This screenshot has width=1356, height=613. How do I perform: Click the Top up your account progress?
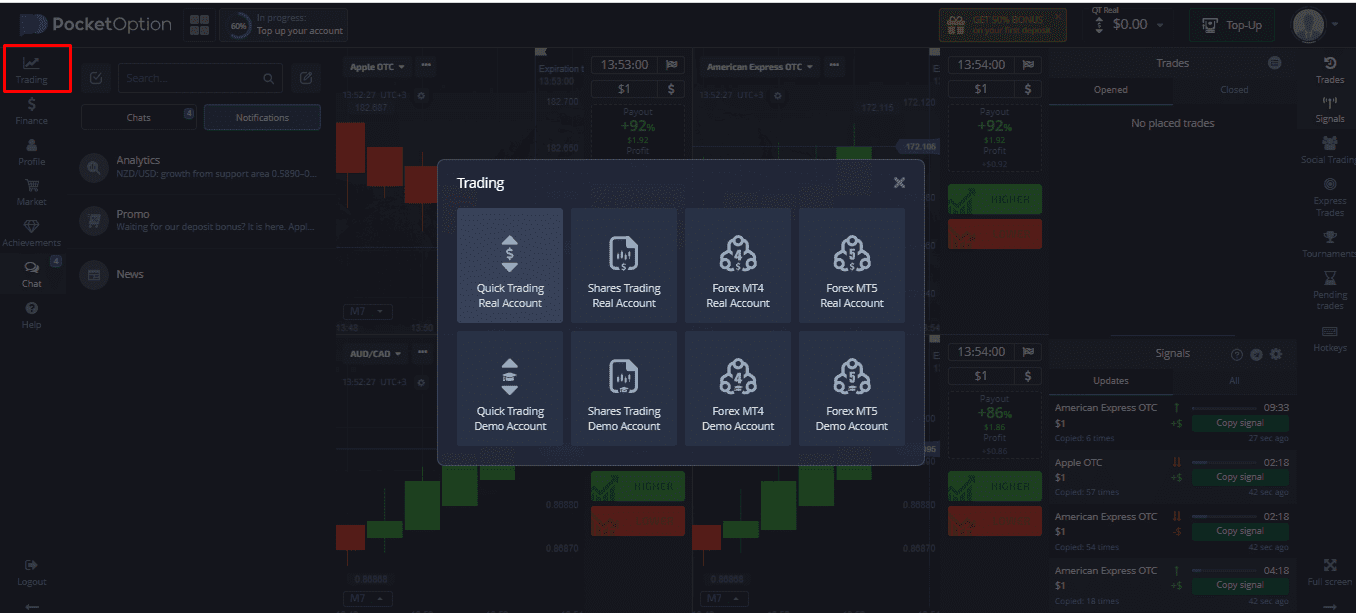pos(284,25)
